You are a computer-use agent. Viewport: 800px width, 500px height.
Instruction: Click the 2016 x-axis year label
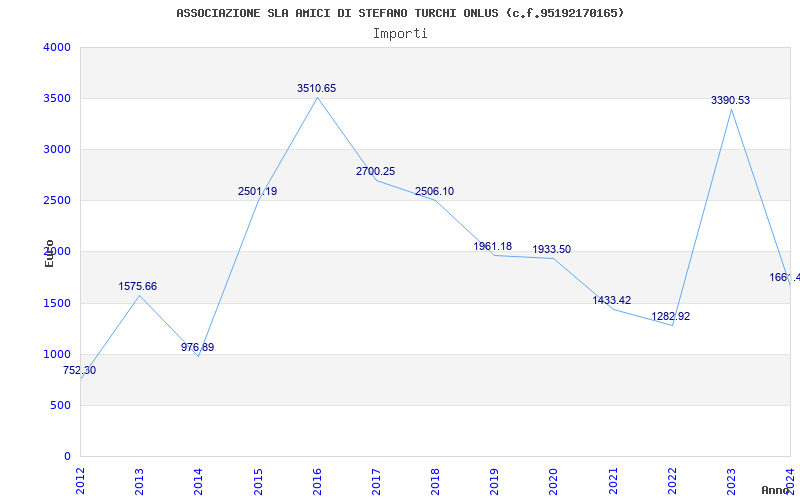pyautogui.click(x=317, y=479)
